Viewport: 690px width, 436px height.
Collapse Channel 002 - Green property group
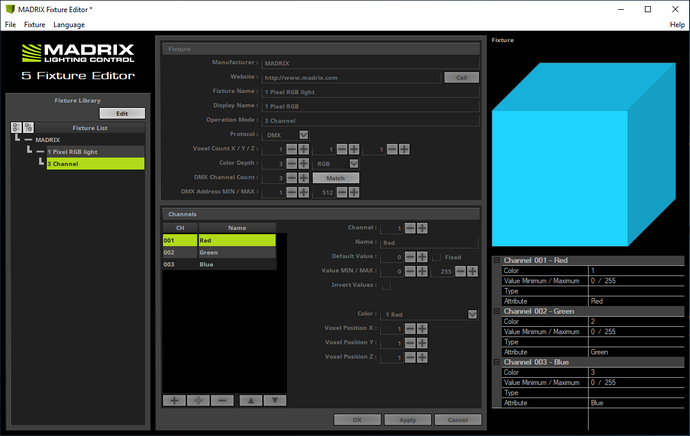(x=497, y=311)
